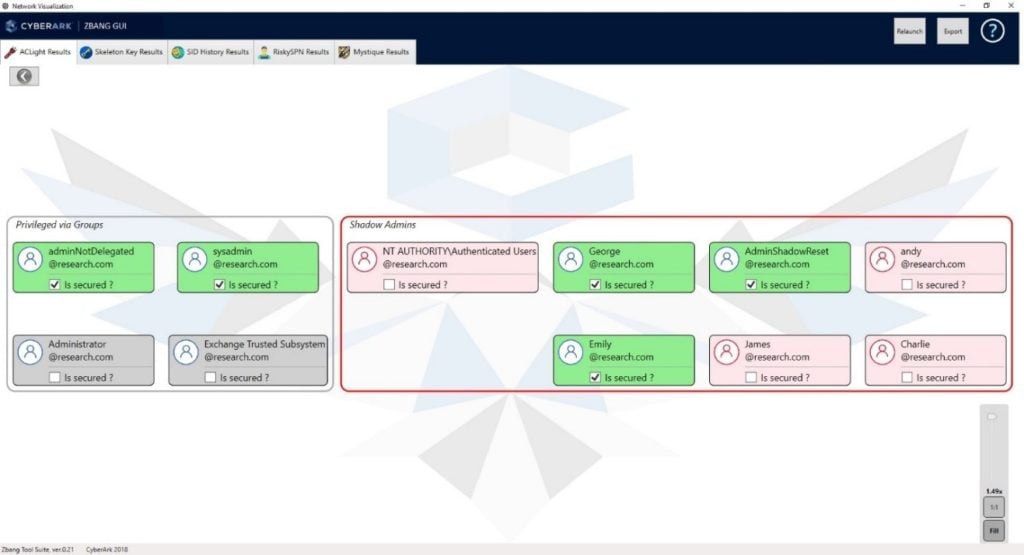Open the help question mark icon
This screenshot has height=555, width=1024.
pos(992,31)
